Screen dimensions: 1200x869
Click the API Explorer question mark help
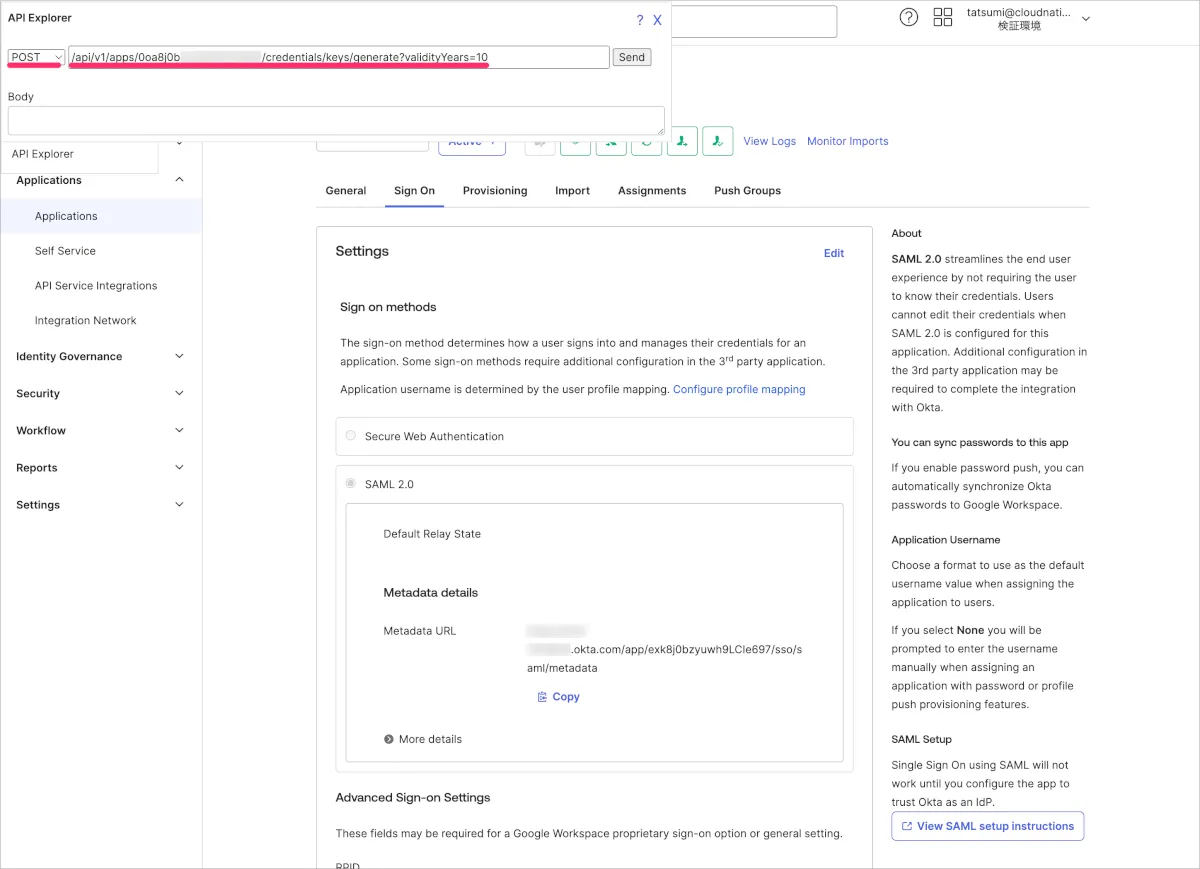(640, 20)
